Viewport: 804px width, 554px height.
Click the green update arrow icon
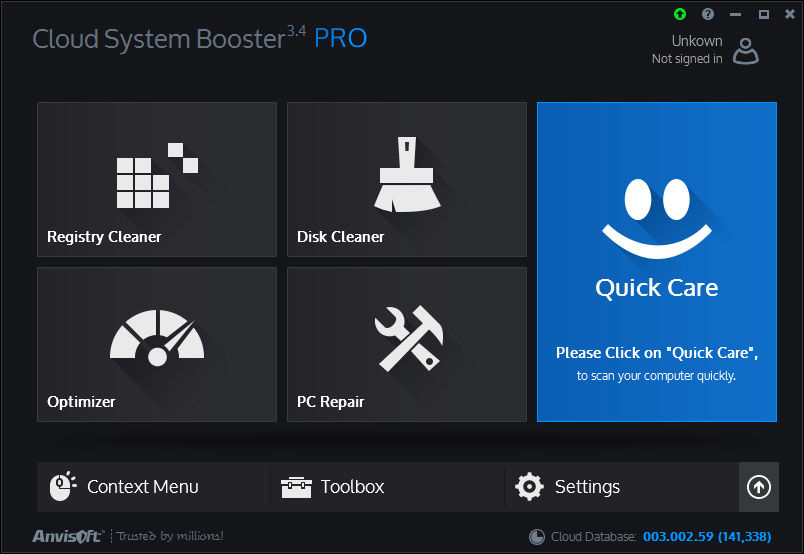[680, 14]
